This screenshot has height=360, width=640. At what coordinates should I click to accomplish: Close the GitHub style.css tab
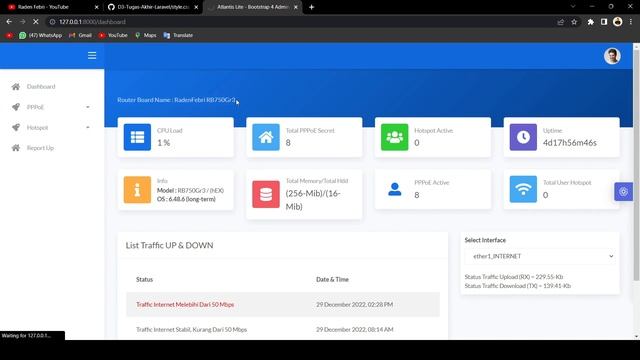[196, 7]
